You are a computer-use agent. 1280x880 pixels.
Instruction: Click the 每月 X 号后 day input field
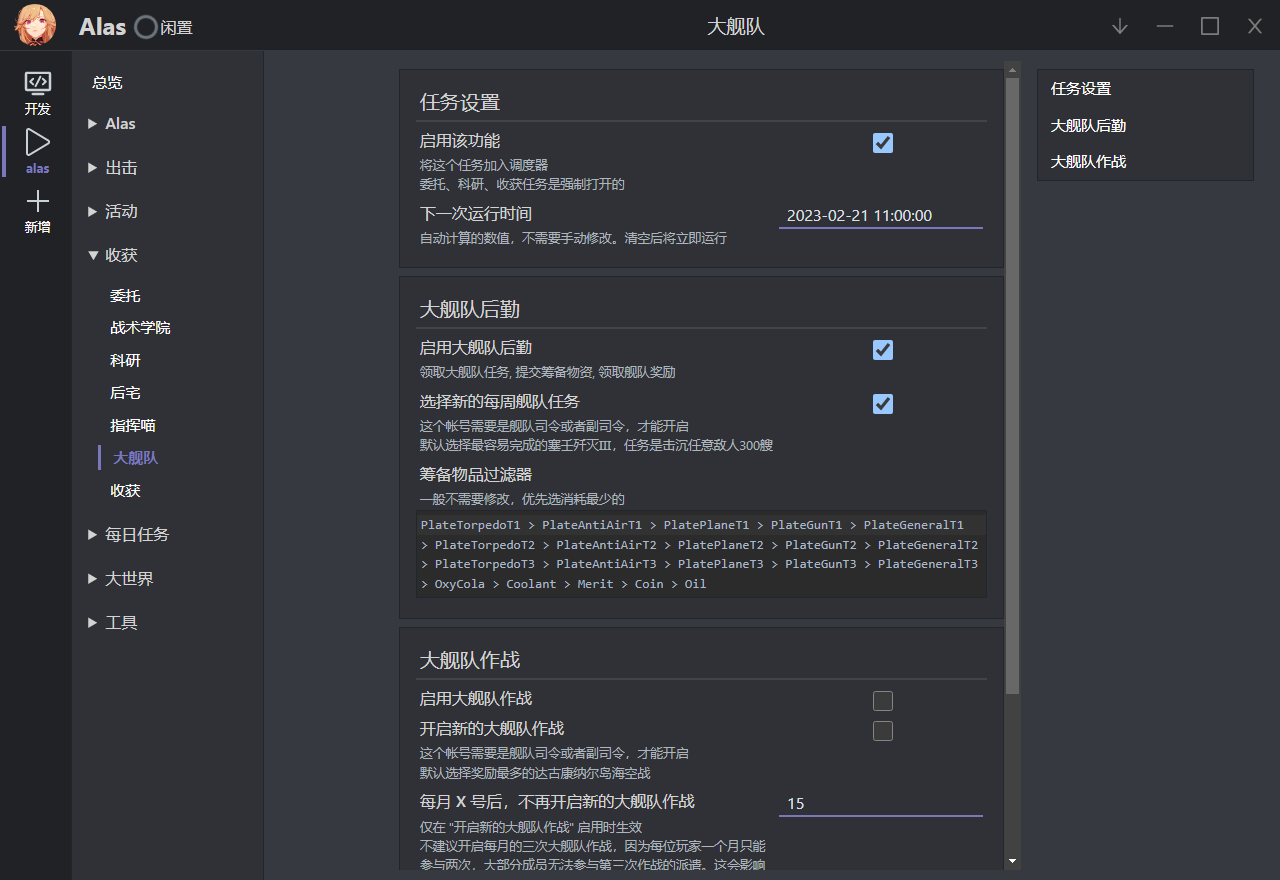[881, 803]
